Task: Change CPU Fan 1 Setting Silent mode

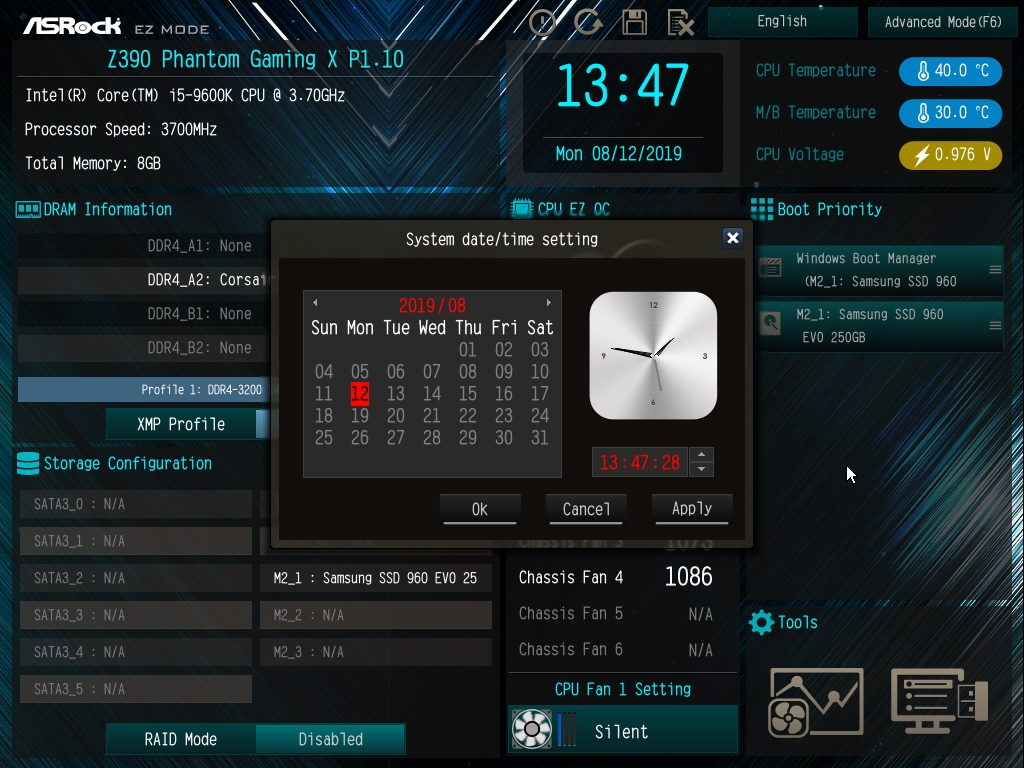Action: click(x=622, y=731)
